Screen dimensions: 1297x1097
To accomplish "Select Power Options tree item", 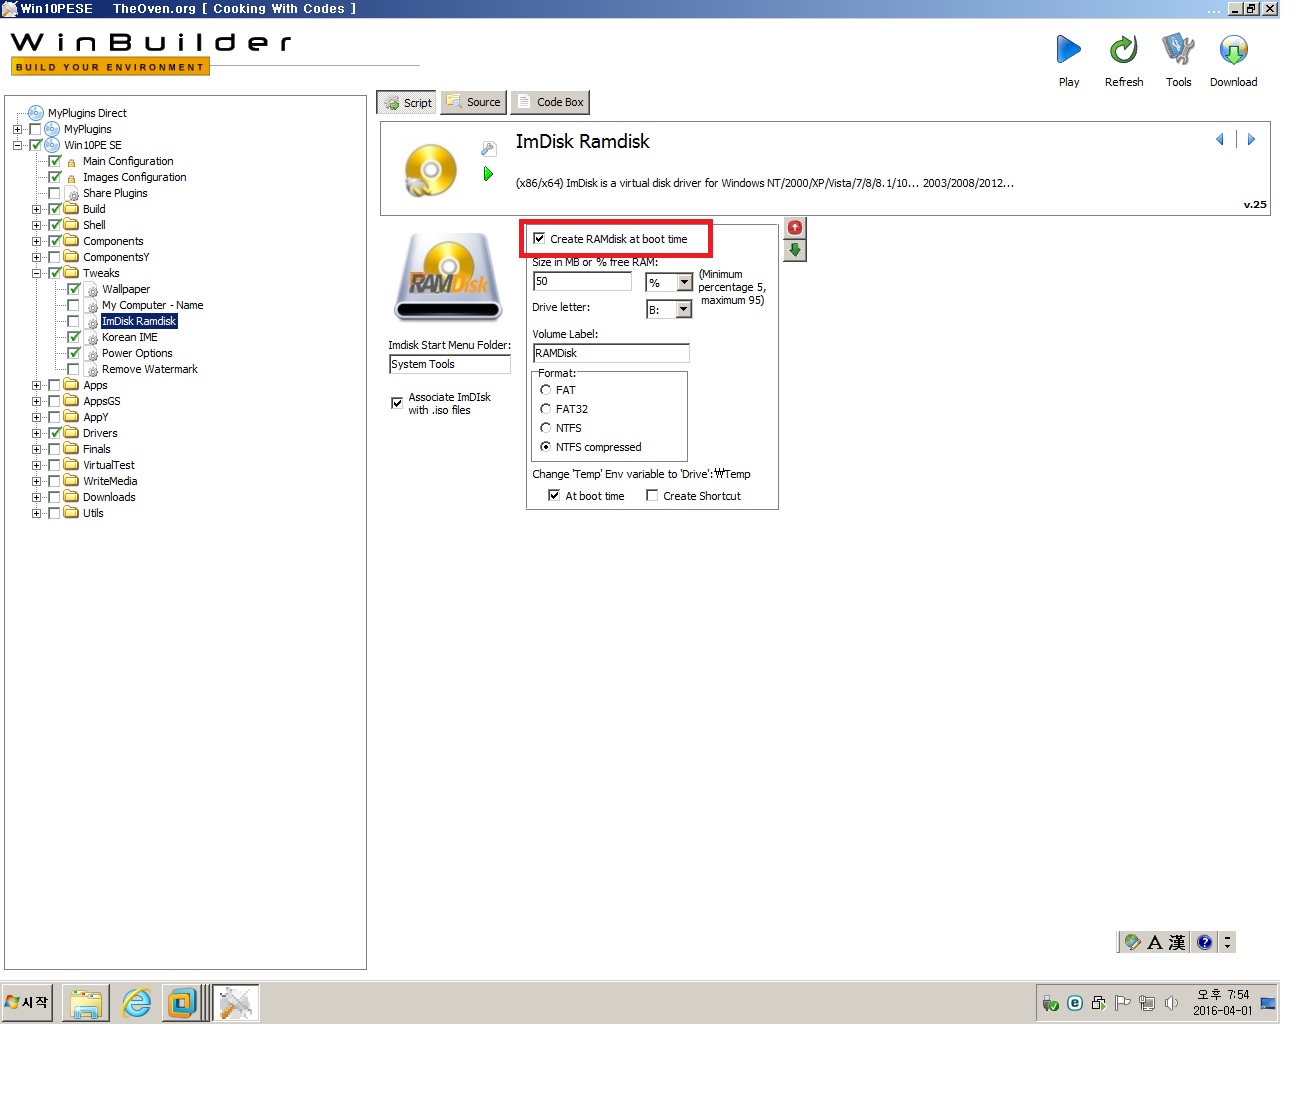I will (137, 353).
